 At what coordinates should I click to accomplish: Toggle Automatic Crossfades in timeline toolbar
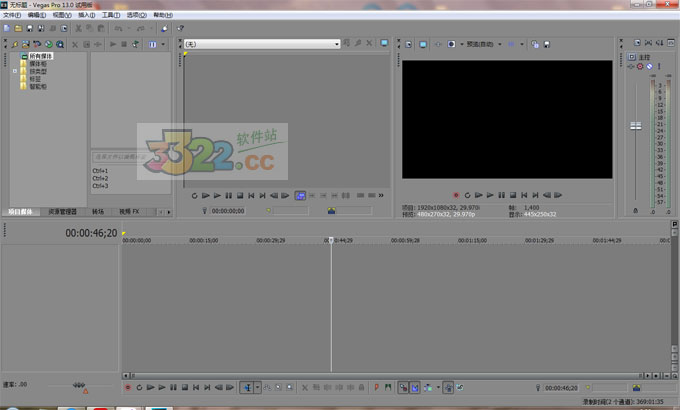coord(415,387)
